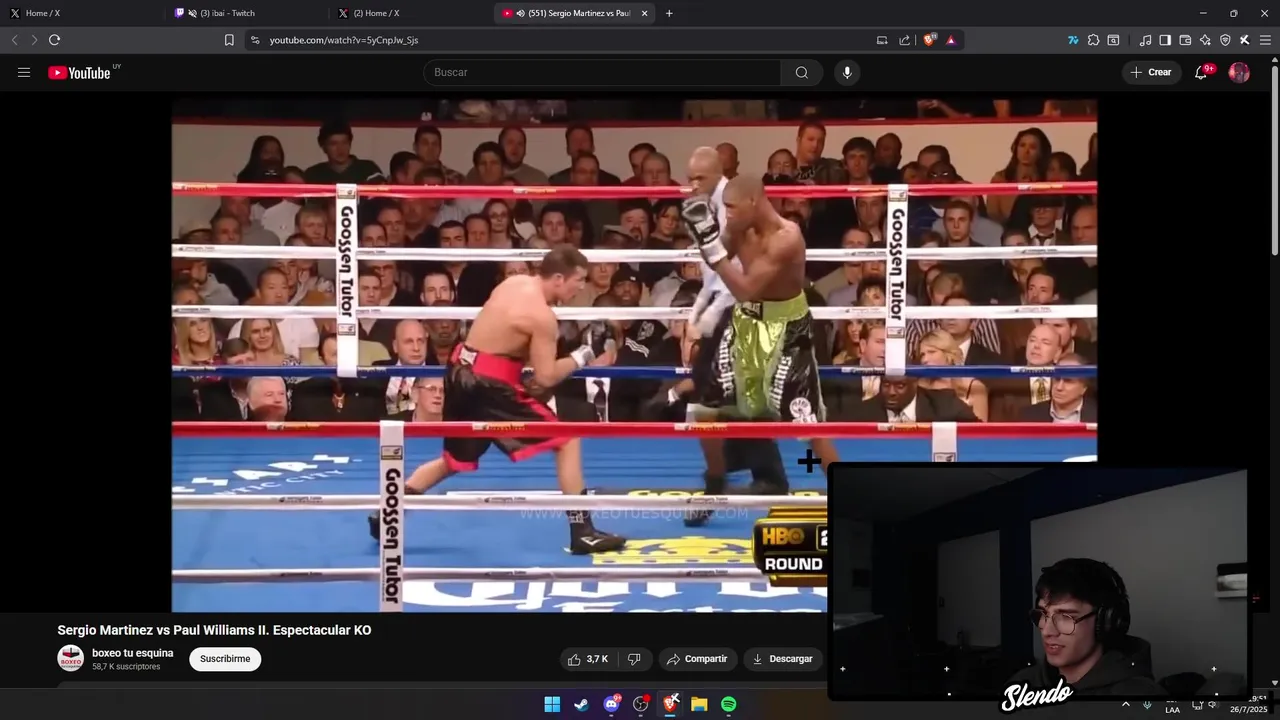Open Steam from the taskbar
Screen dimensions: 1280x720
(581, 704)
